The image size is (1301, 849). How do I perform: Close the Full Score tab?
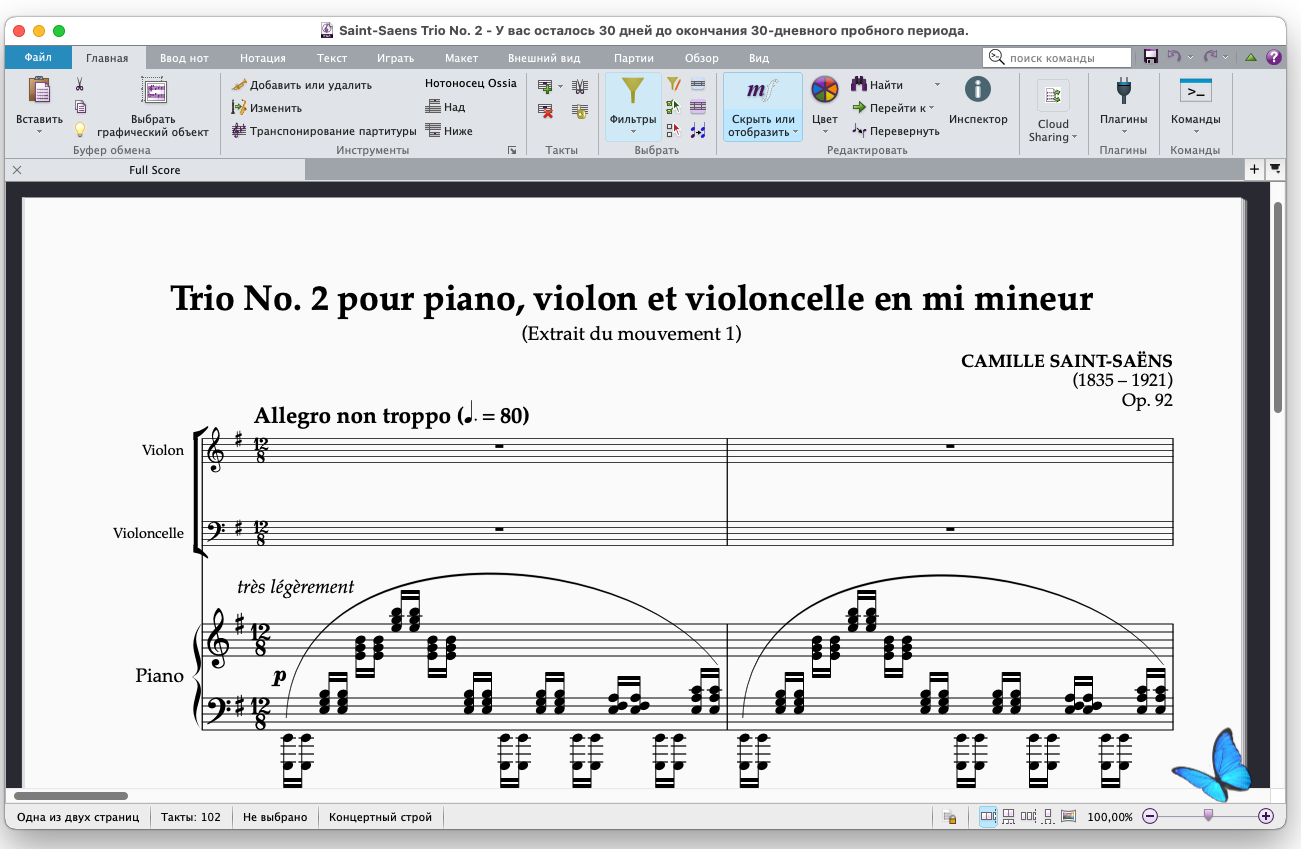(17, 170)
